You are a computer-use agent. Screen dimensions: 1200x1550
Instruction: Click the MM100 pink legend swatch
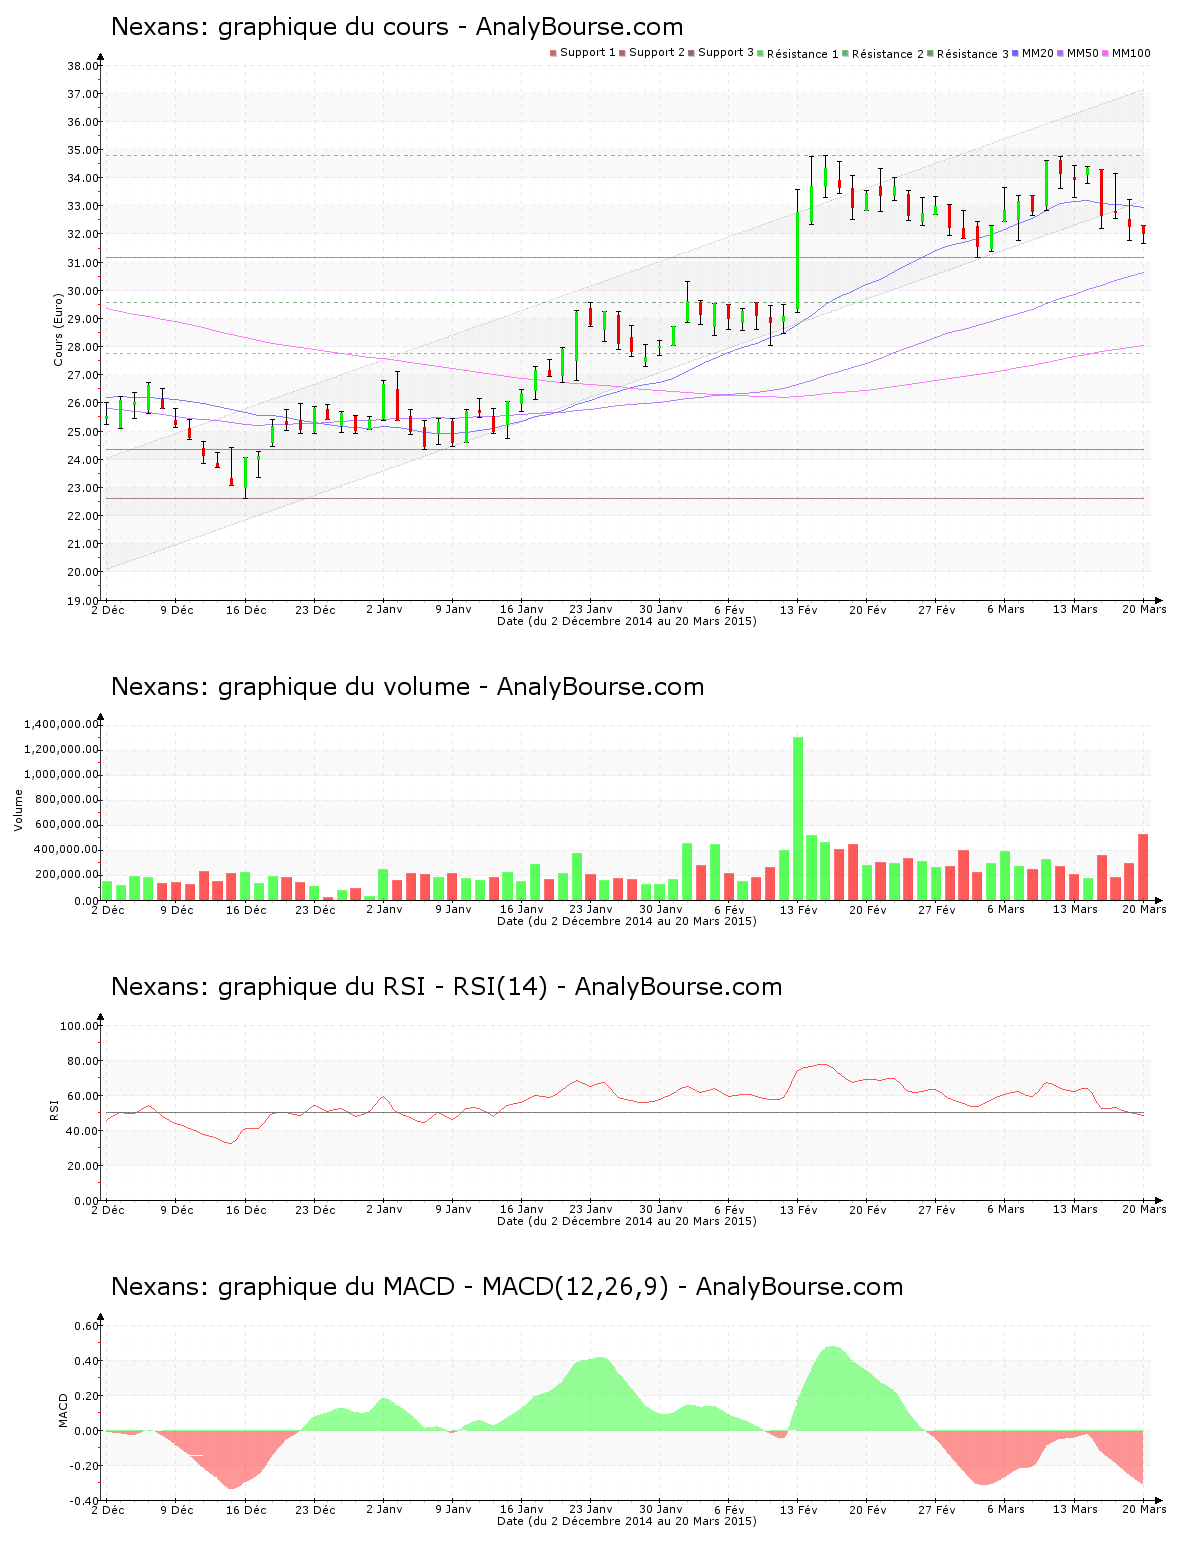(x=1106, y=53)
